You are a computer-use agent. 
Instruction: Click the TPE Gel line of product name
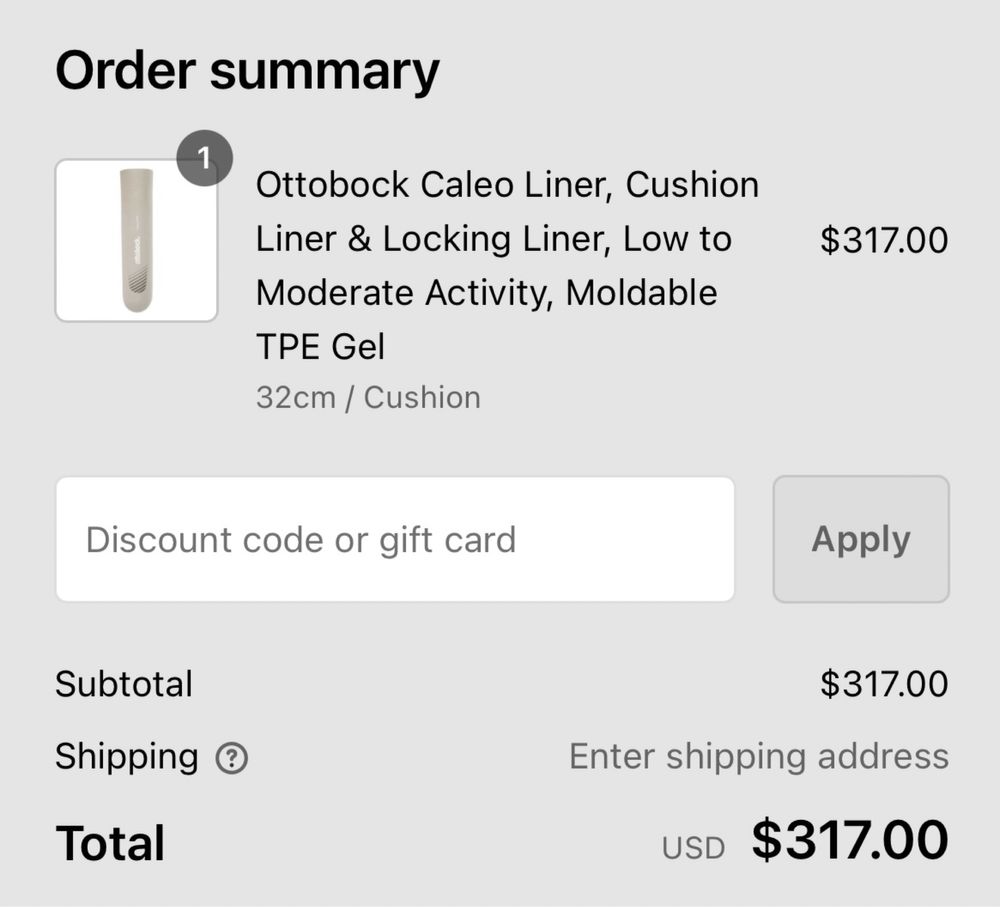point(320,347)
